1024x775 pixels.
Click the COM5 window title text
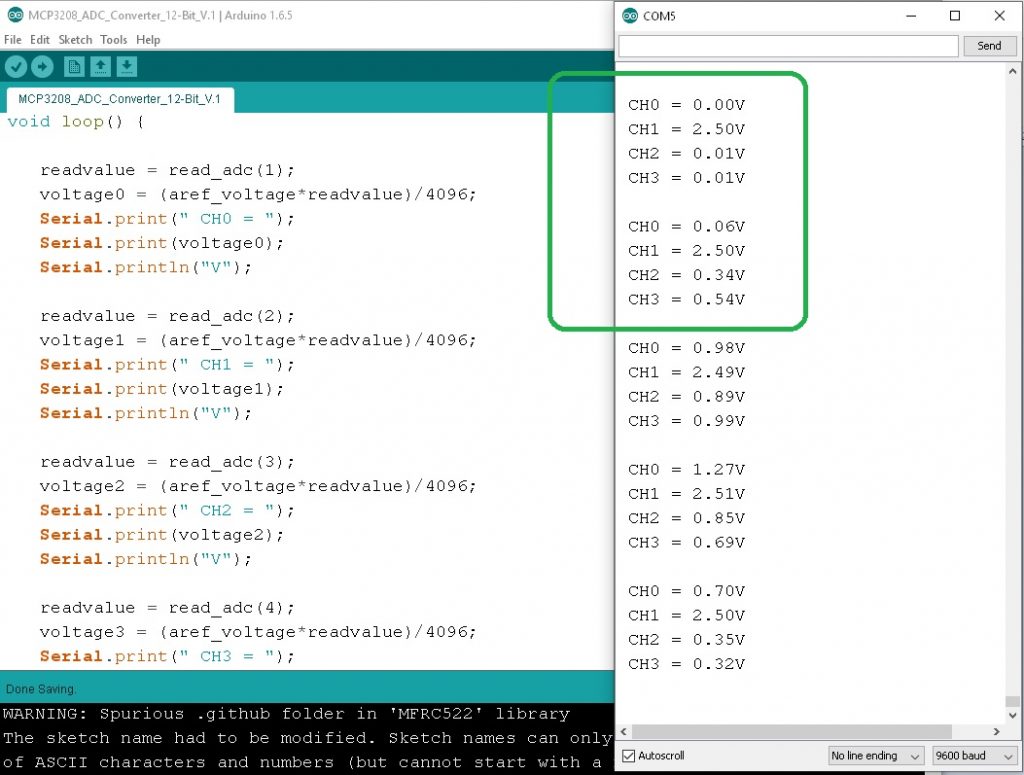[659, 16]
